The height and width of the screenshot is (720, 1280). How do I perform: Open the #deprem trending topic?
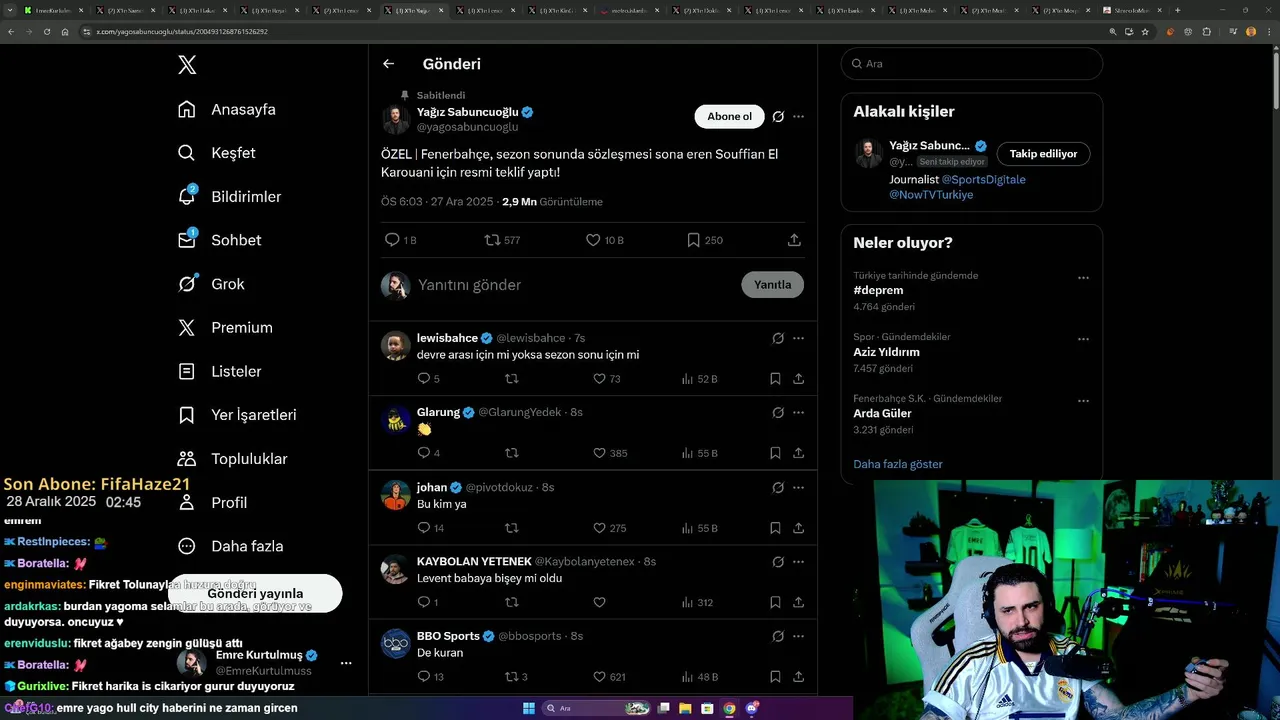tap(878, 290)
